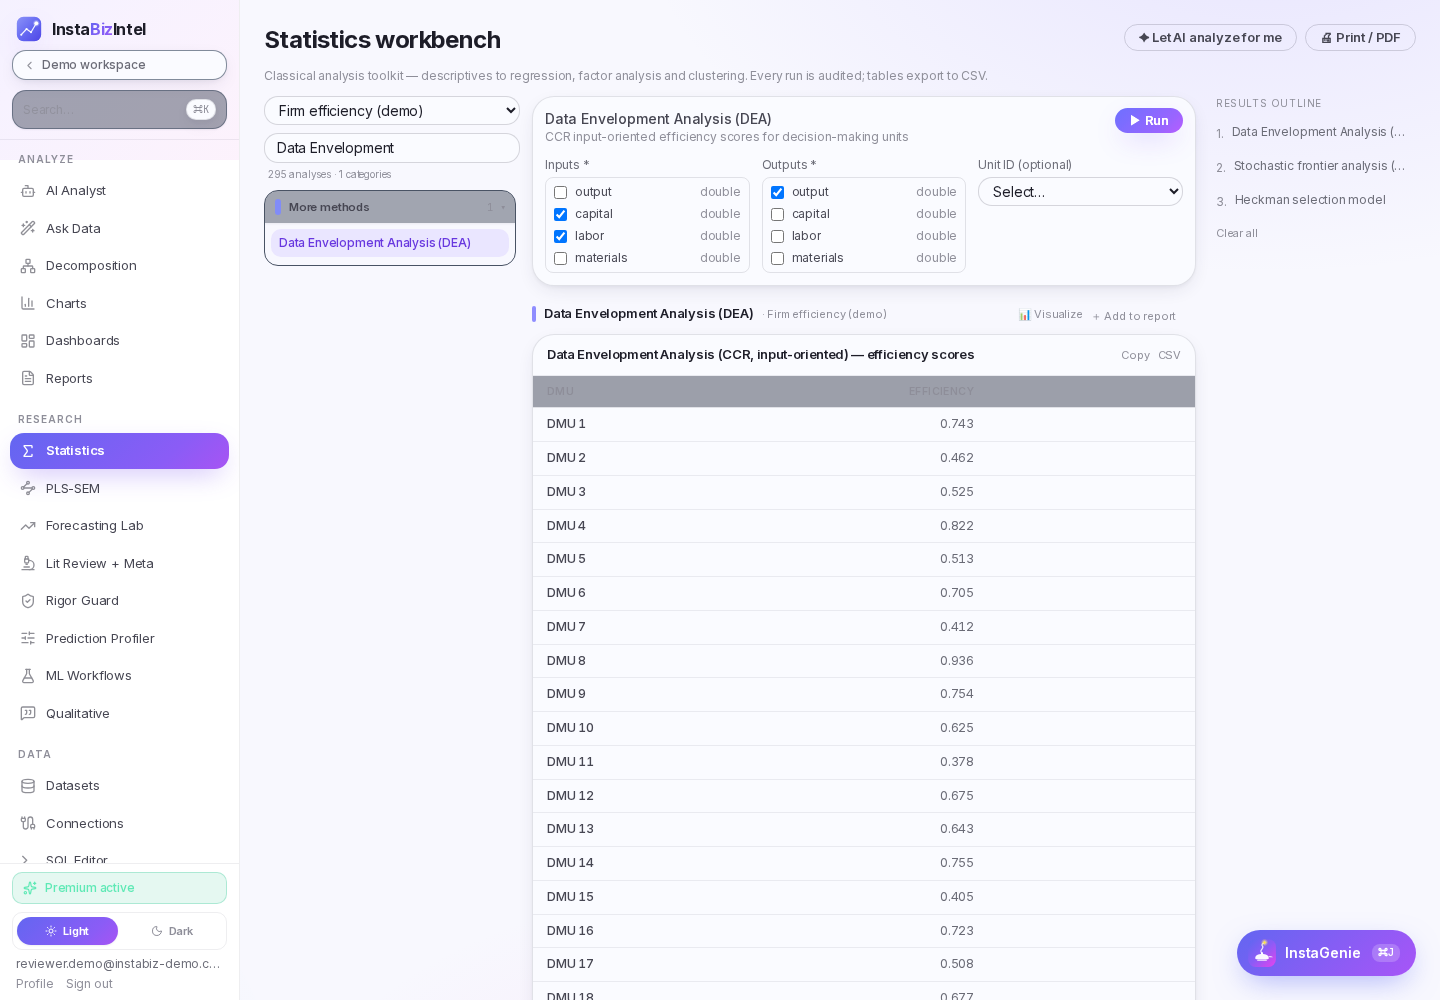The image size is (1440, 1000).
Task: Click the Ask Data wand icon
Action: 28,228
